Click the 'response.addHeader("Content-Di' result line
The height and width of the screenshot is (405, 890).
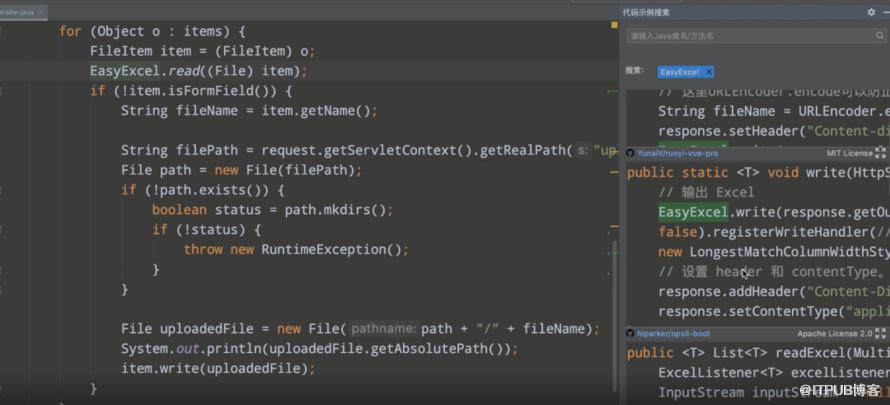(x=774, y=292)
